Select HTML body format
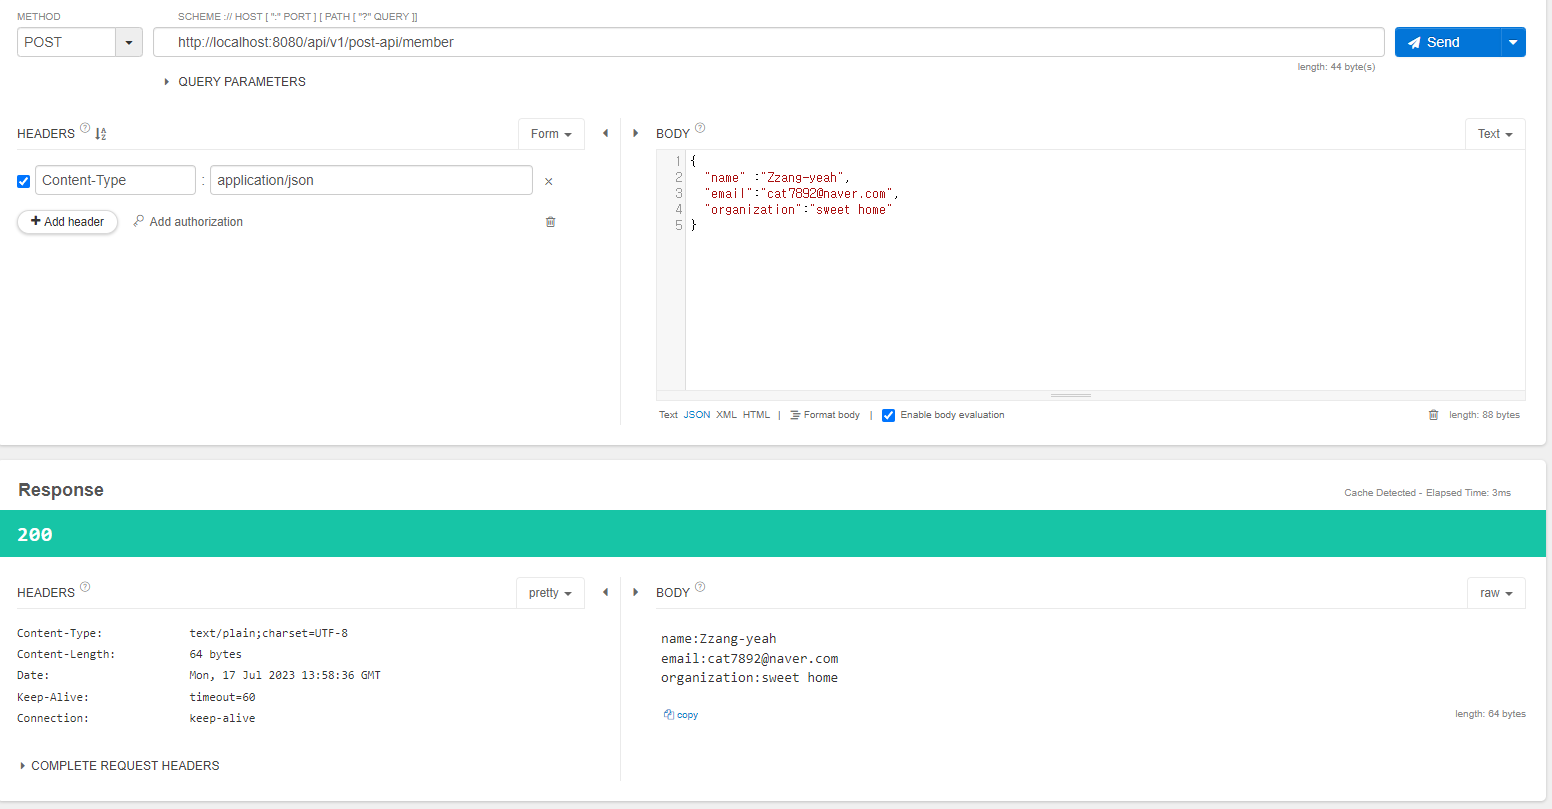The image size is (1552, 809). point(756,415)
